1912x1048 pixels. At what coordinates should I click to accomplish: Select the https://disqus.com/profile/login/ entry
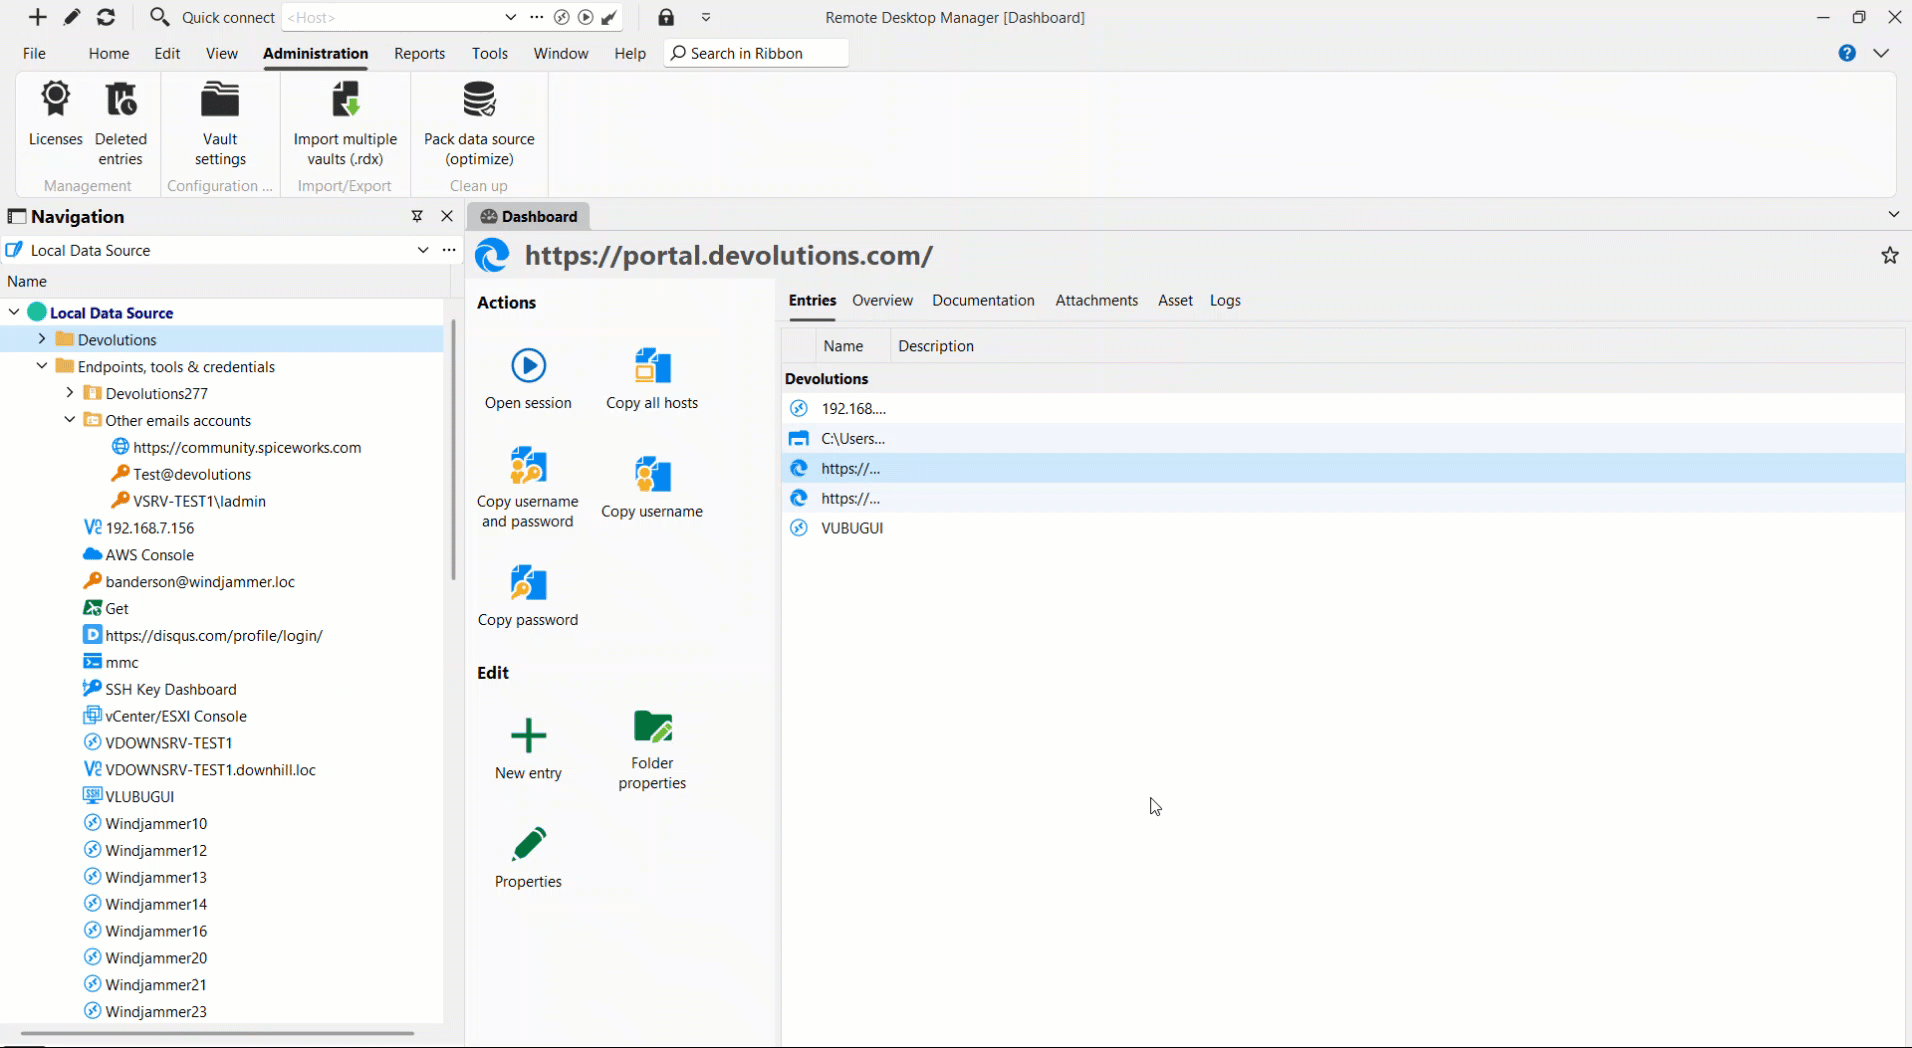click(213, 635)
